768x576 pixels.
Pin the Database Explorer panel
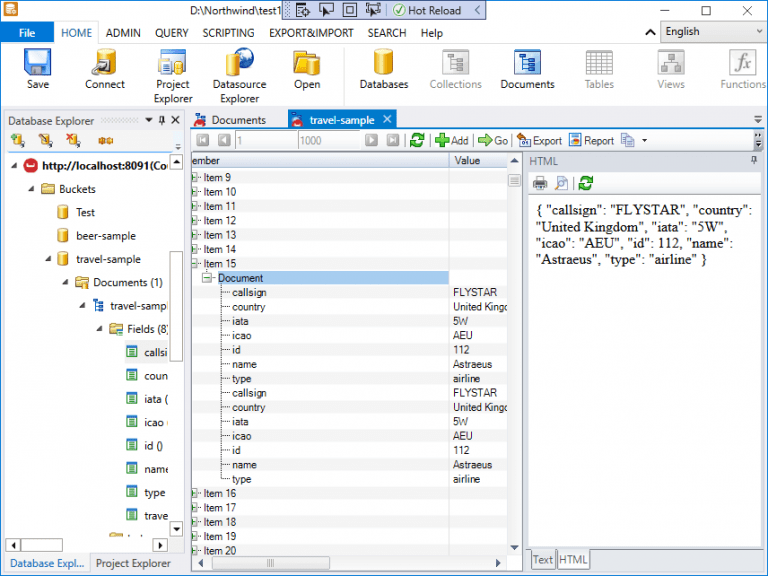click(x=162, y=120)
